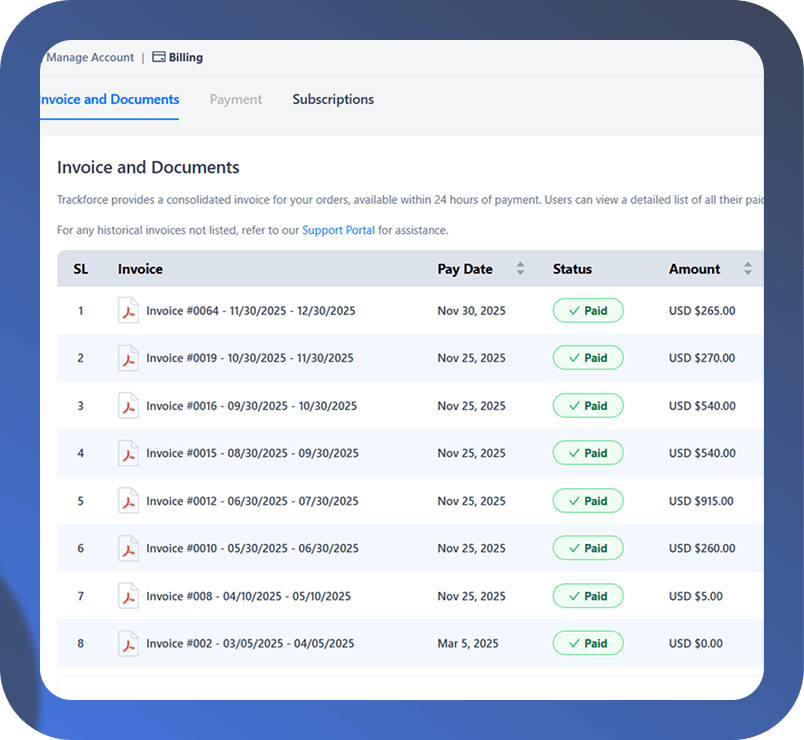Click Paid badge for Invoice #008
Screen dimensions: 804x740
(588, 596)
